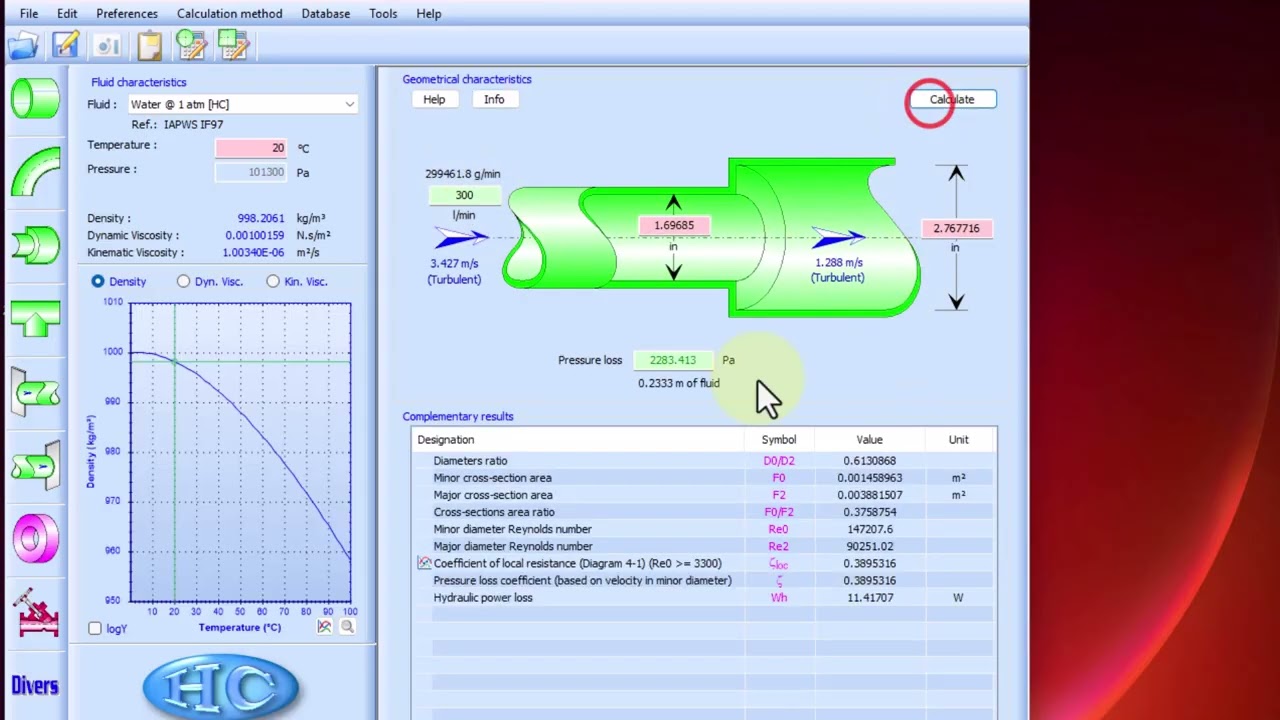Click the Re0 value 147207.6
Screen dimensions: 1280x720
pyautogui.click(x=870, y=529)
